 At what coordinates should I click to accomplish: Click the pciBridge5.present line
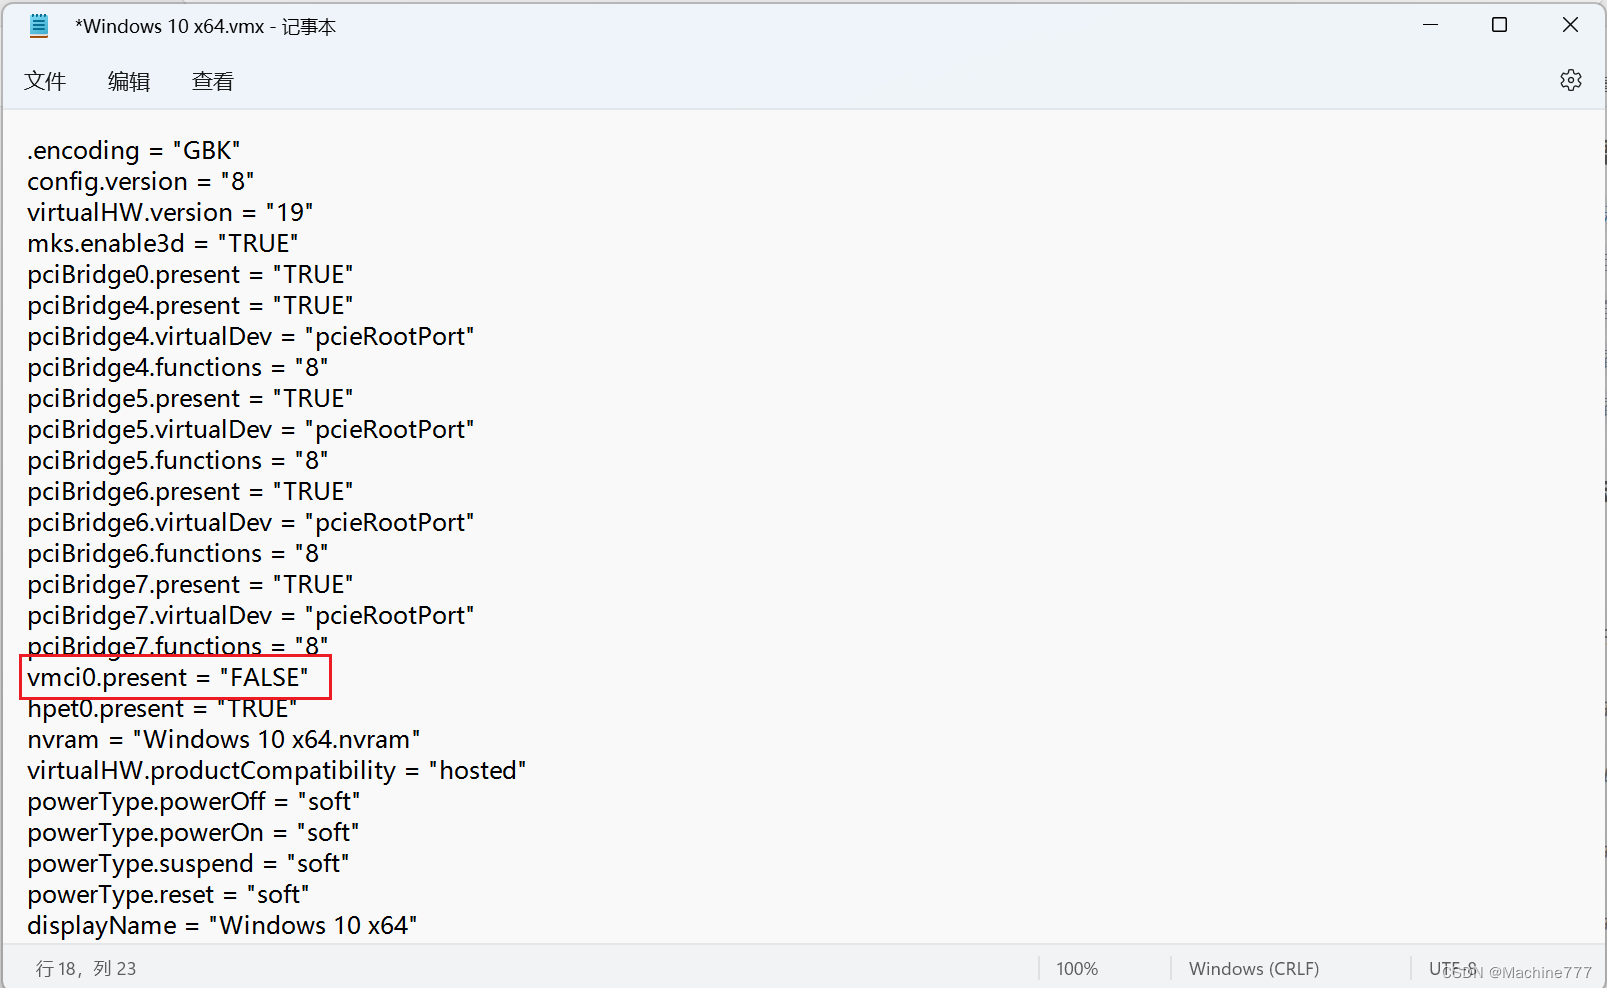coord(190,399)
